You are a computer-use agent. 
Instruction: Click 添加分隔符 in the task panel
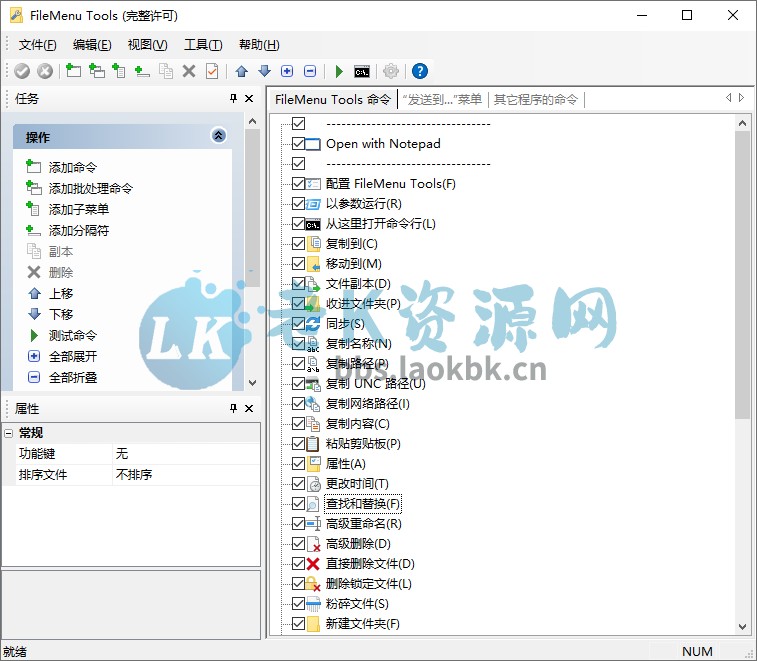point(79,230)
